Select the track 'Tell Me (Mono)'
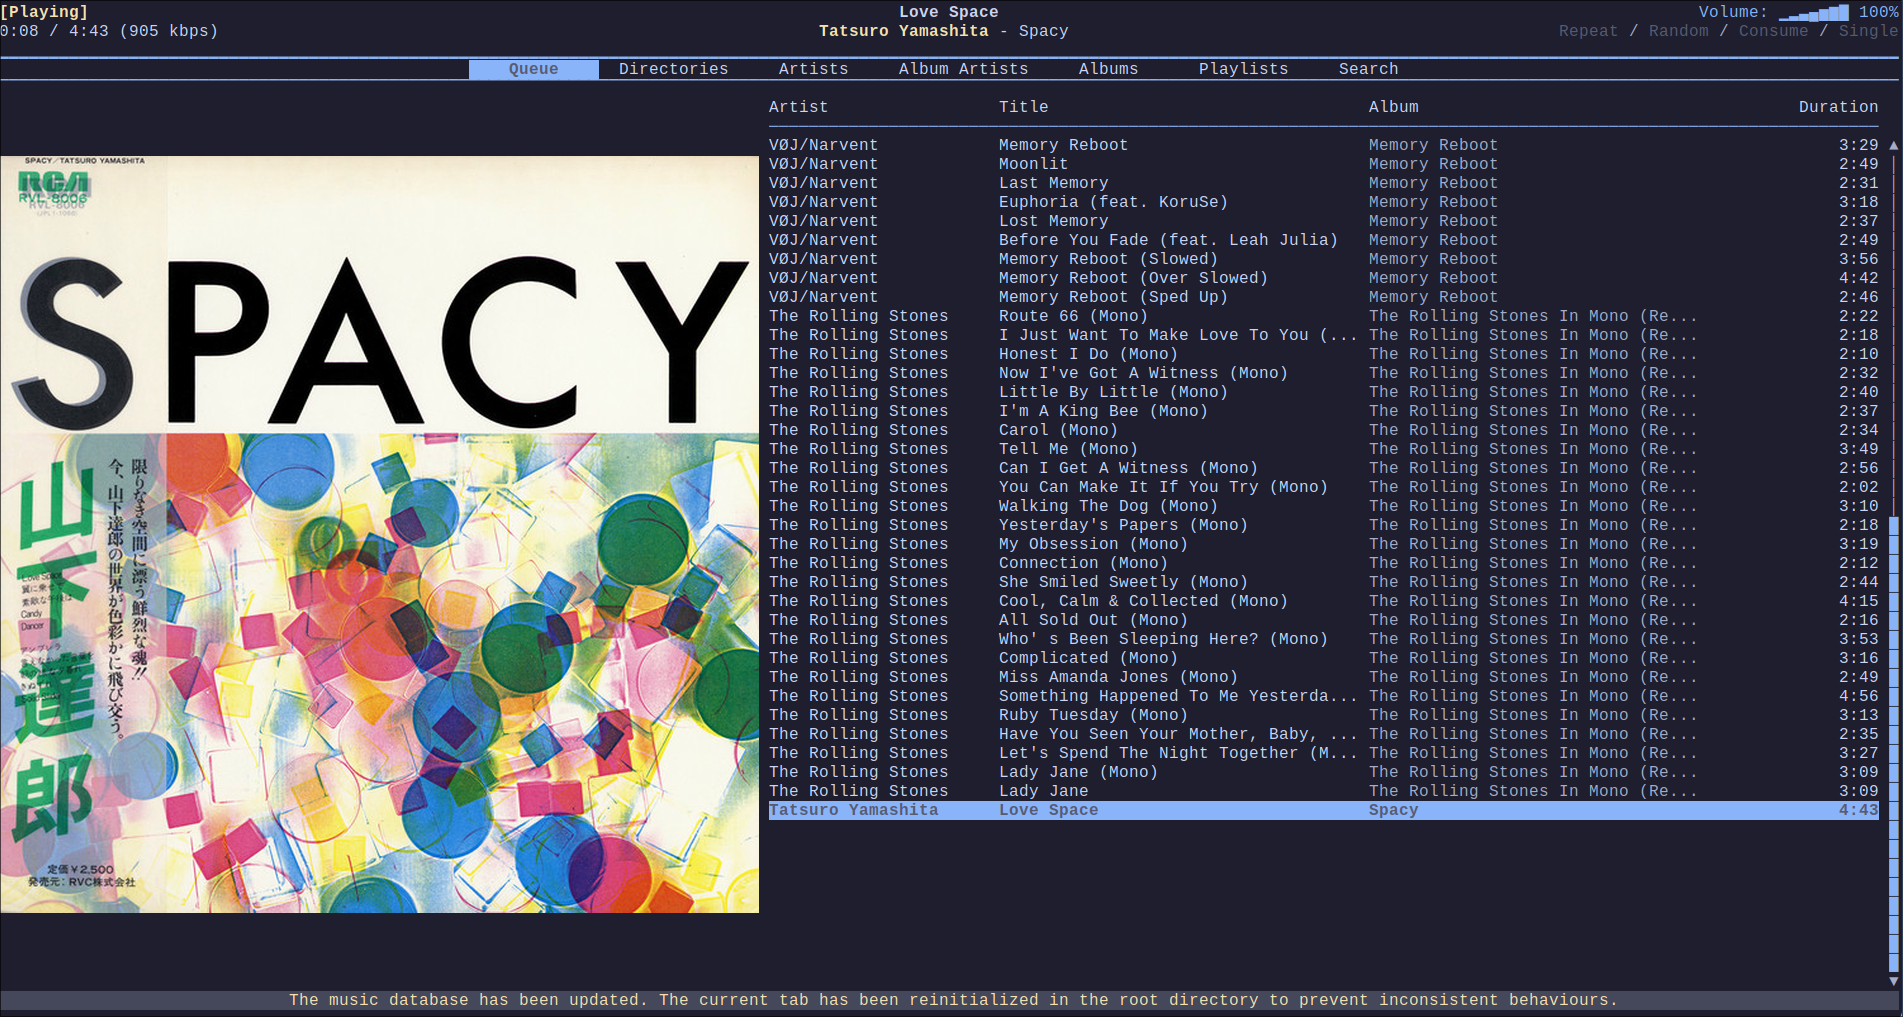This screenshot has width=1903, height=1017. (x=1323, y=449)
